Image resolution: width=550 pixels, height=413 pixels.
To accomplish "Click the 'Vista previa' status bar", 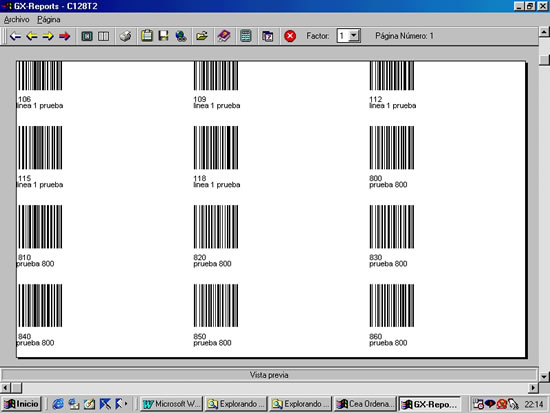I will [269, 375].
